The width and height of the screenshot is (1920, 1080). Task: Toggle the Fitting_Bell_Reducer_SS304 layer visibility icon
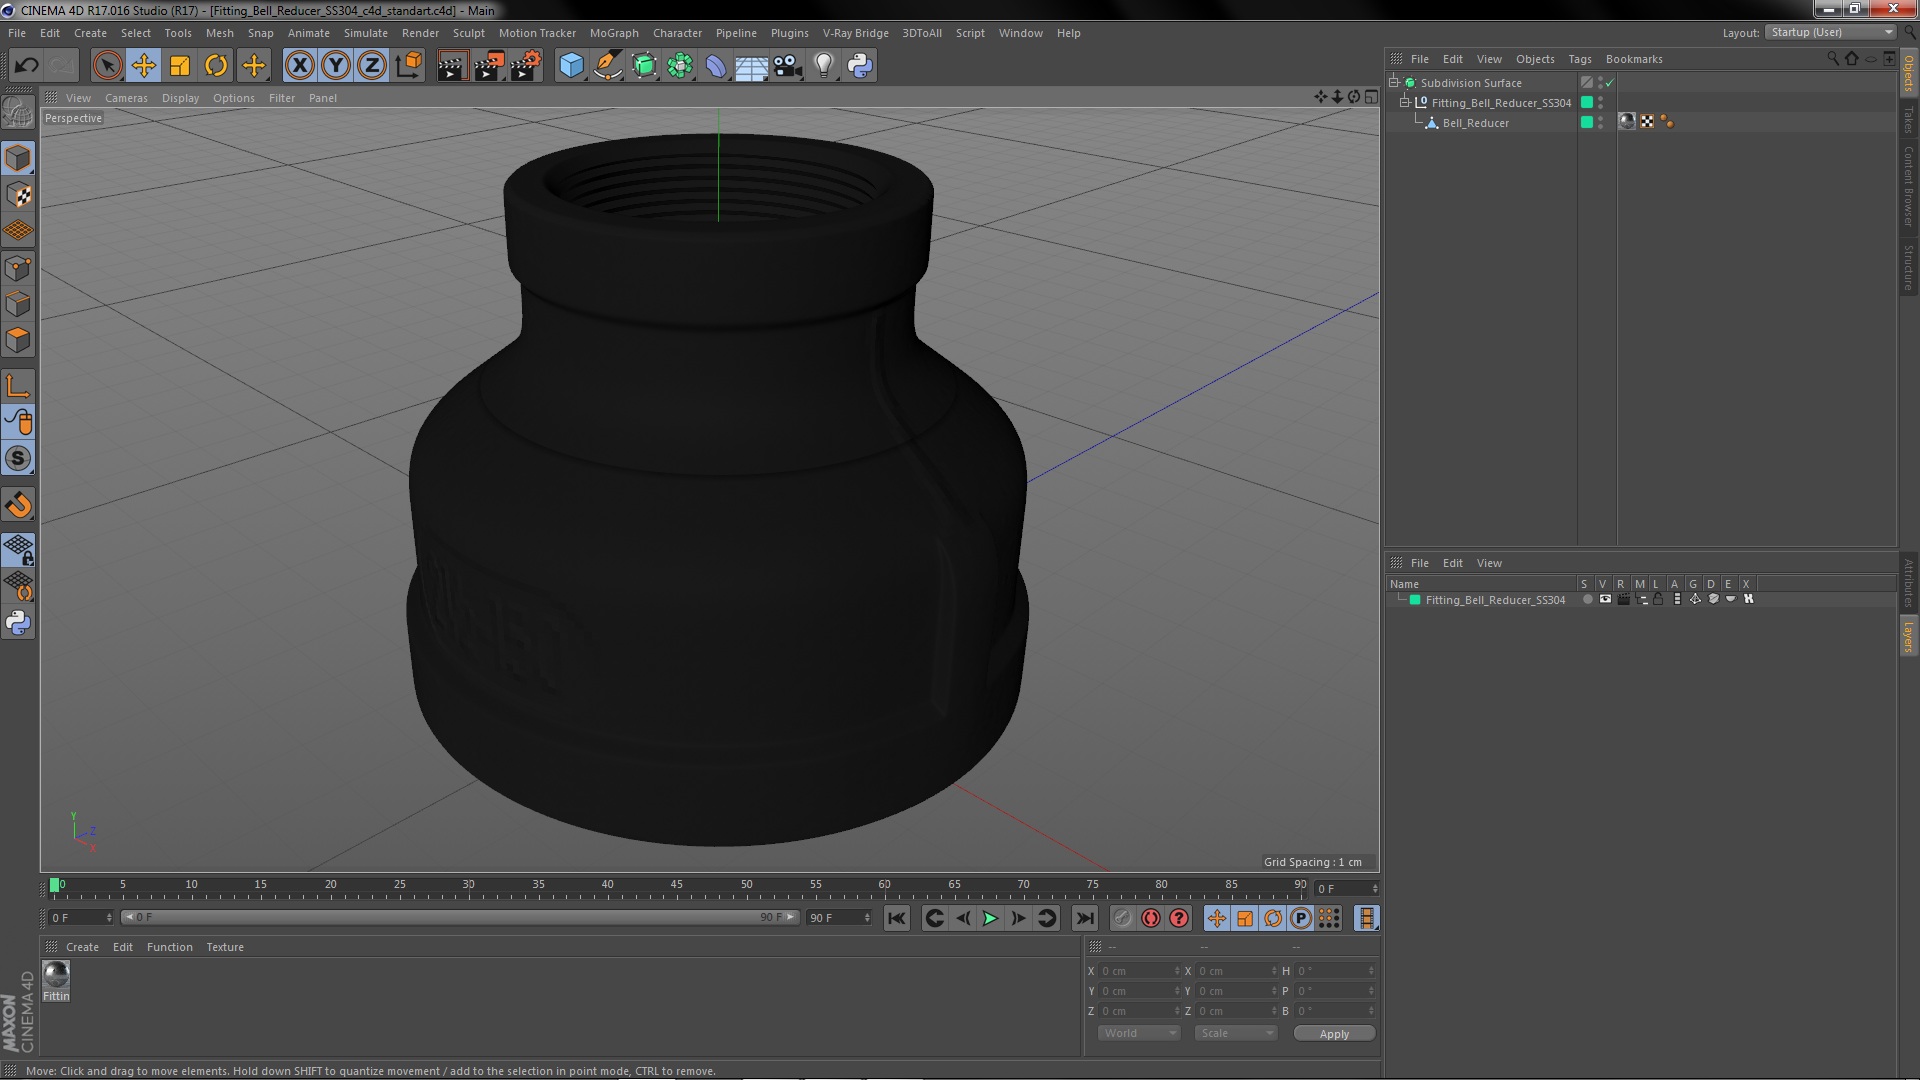coord(1605,600)
